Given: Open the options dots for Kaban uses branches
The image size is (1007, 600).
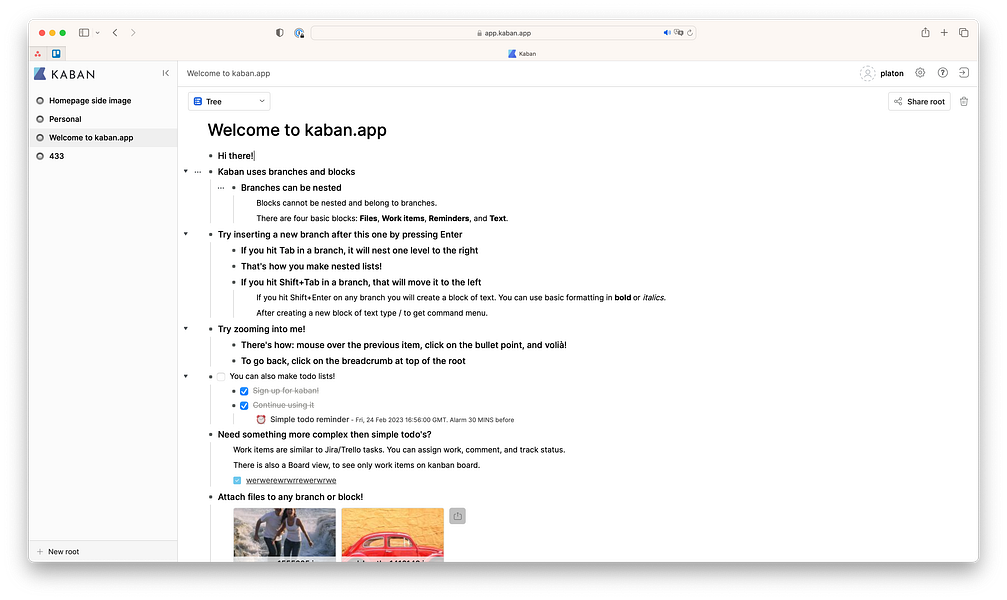Looking at the screenshot, I should (x=198, y=172).
